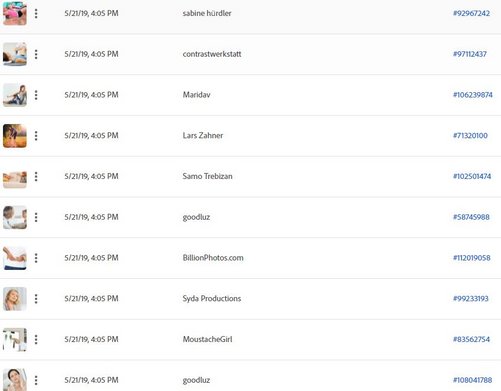Open three-dot menu for MoustacheGirl row
This screenshot has width=501, height=391.
coord(36,339)
